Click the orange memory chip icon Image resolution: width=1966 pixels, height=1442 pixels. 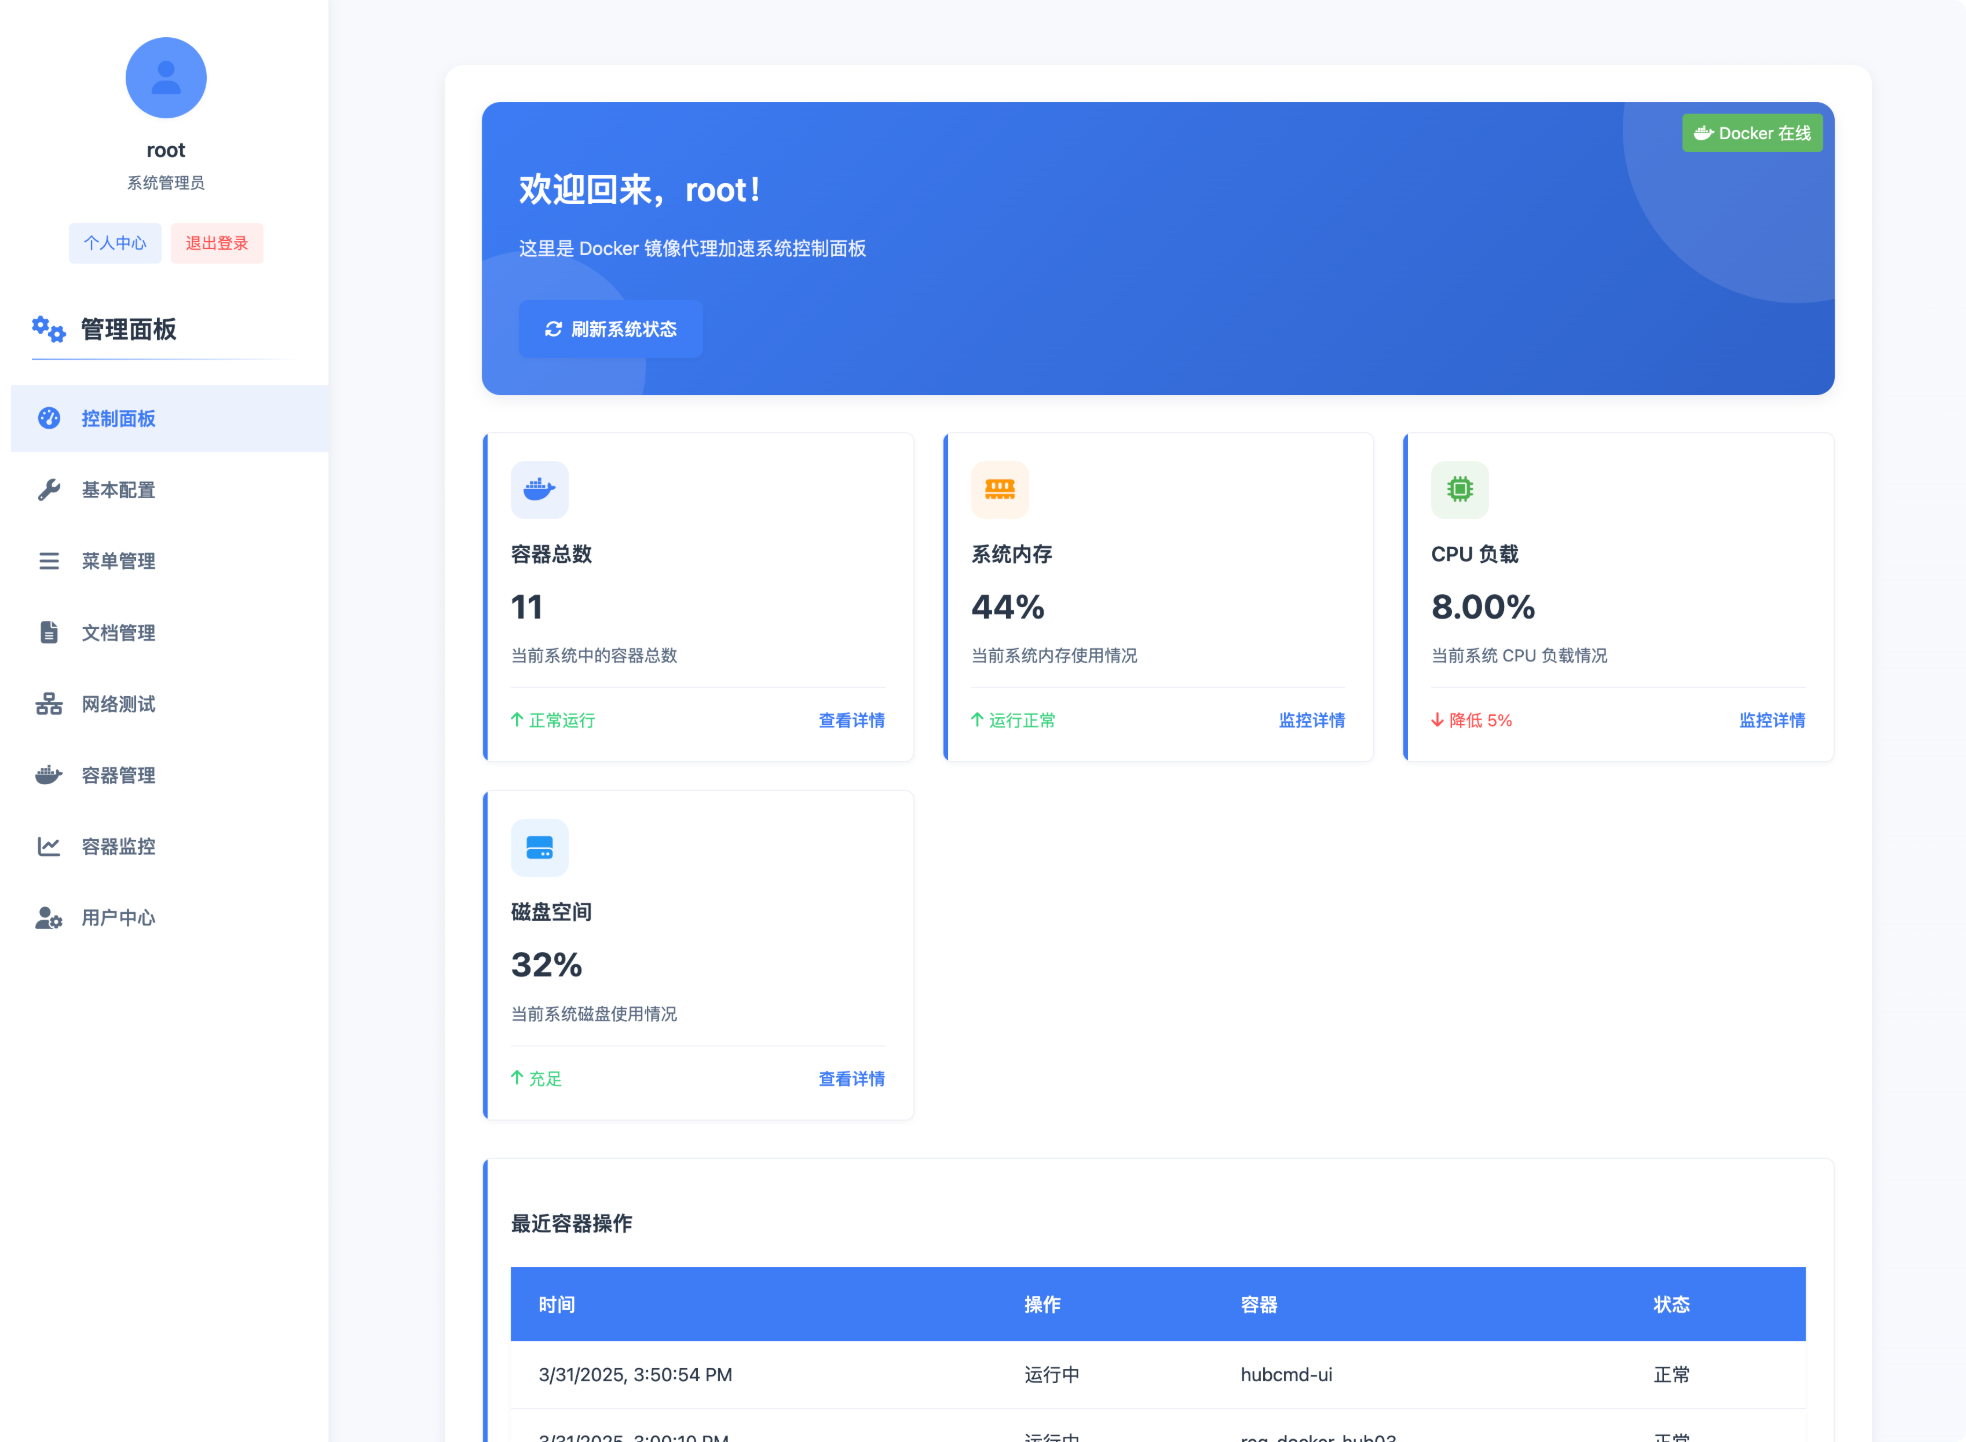click(x=999, y=489)
